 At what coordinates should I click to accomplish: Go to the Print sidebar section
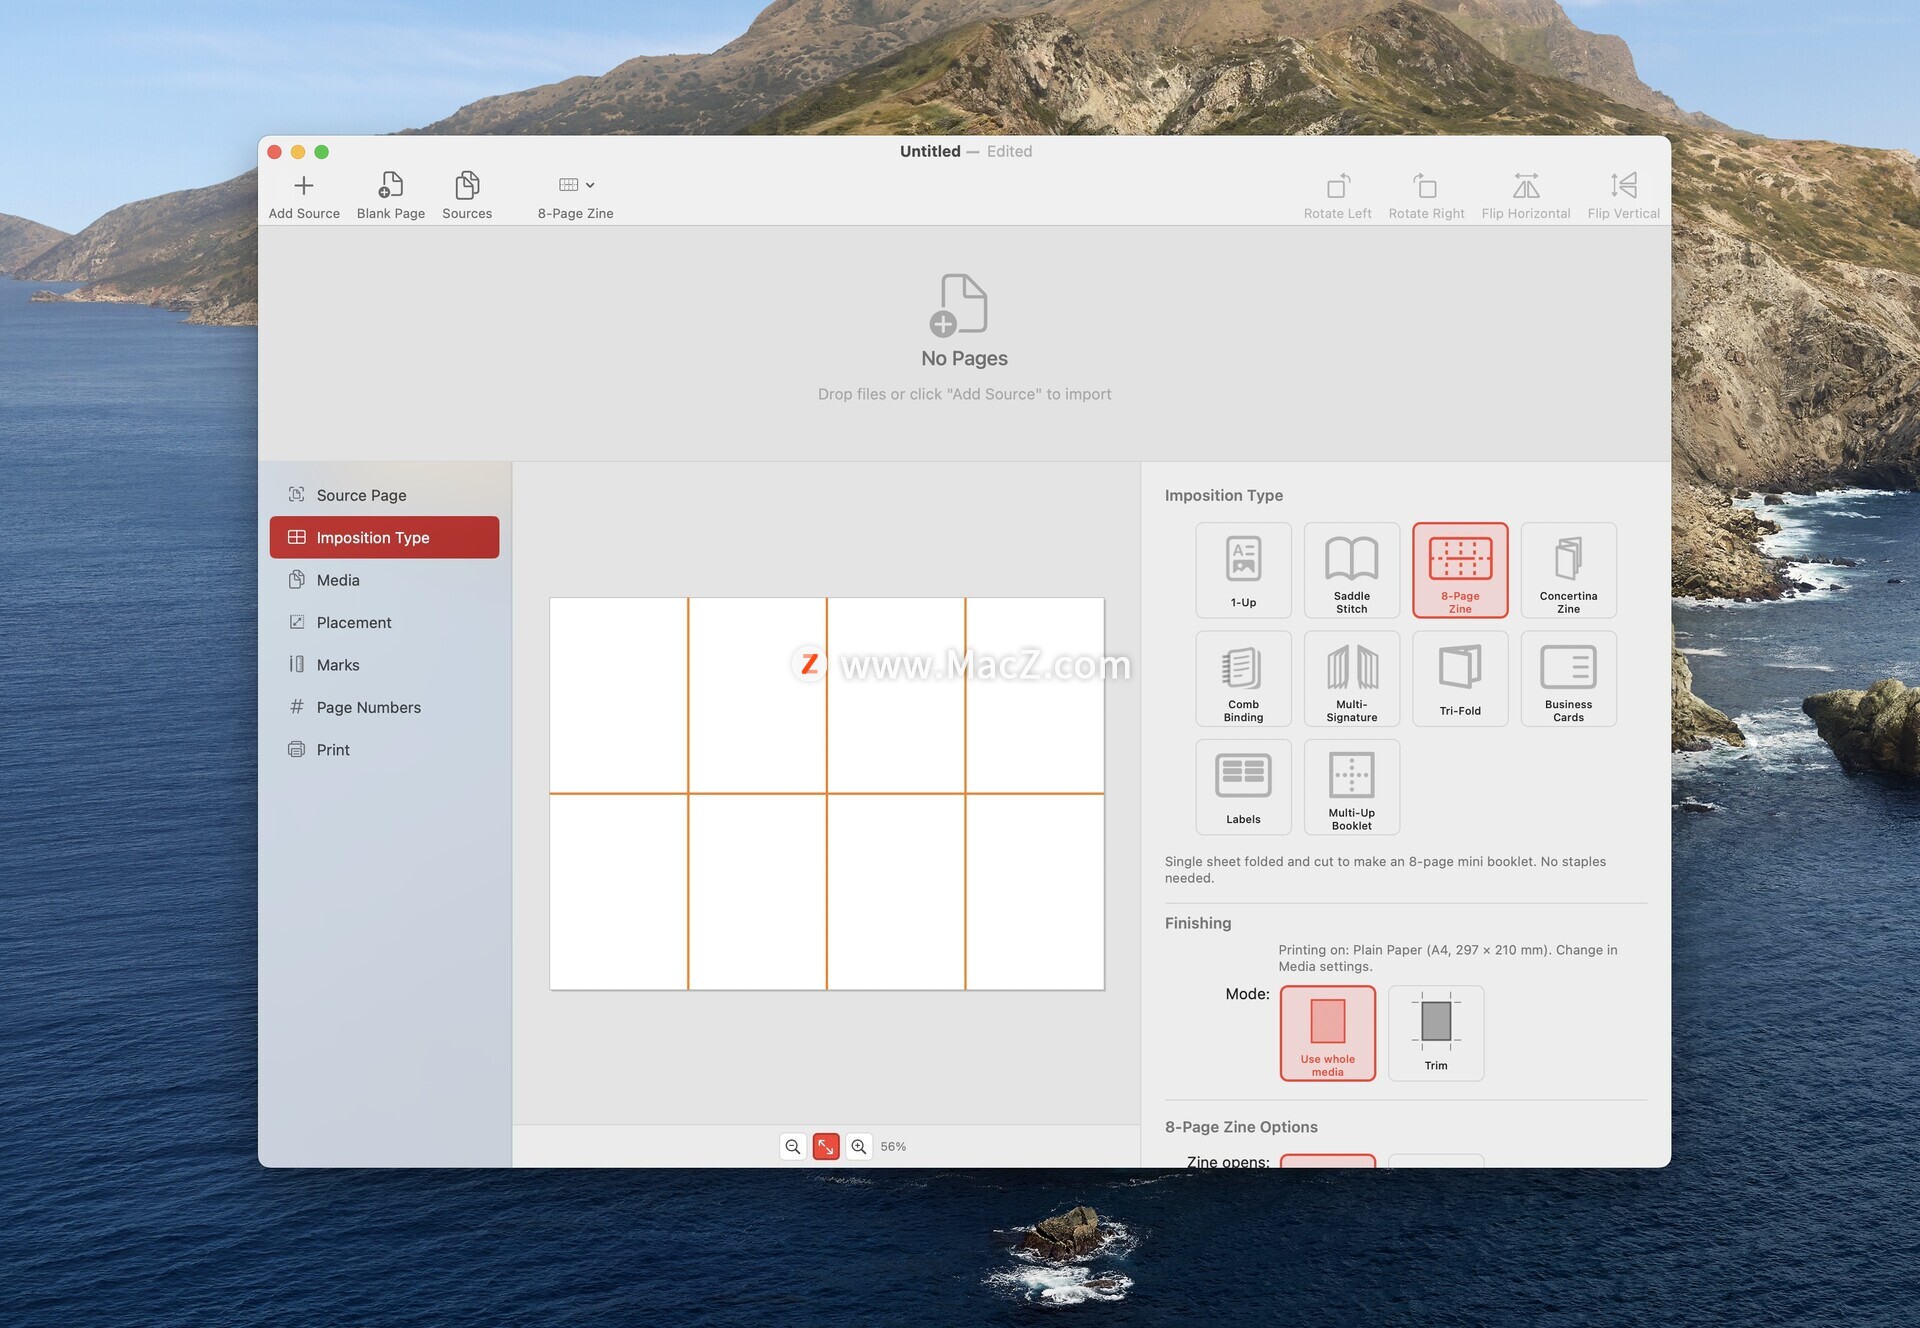coord(333,750)
